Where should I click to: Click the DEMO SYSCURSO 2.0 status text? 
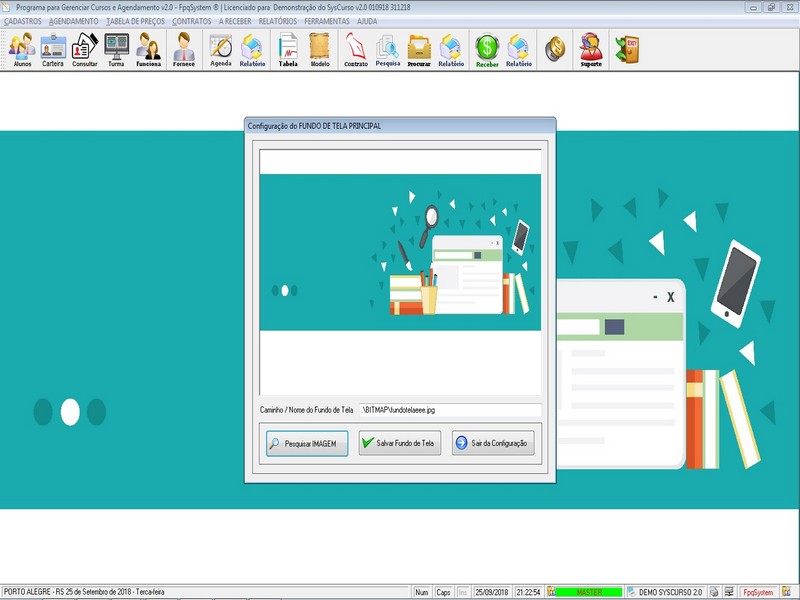pyautogui.click(x=670, y=592)
